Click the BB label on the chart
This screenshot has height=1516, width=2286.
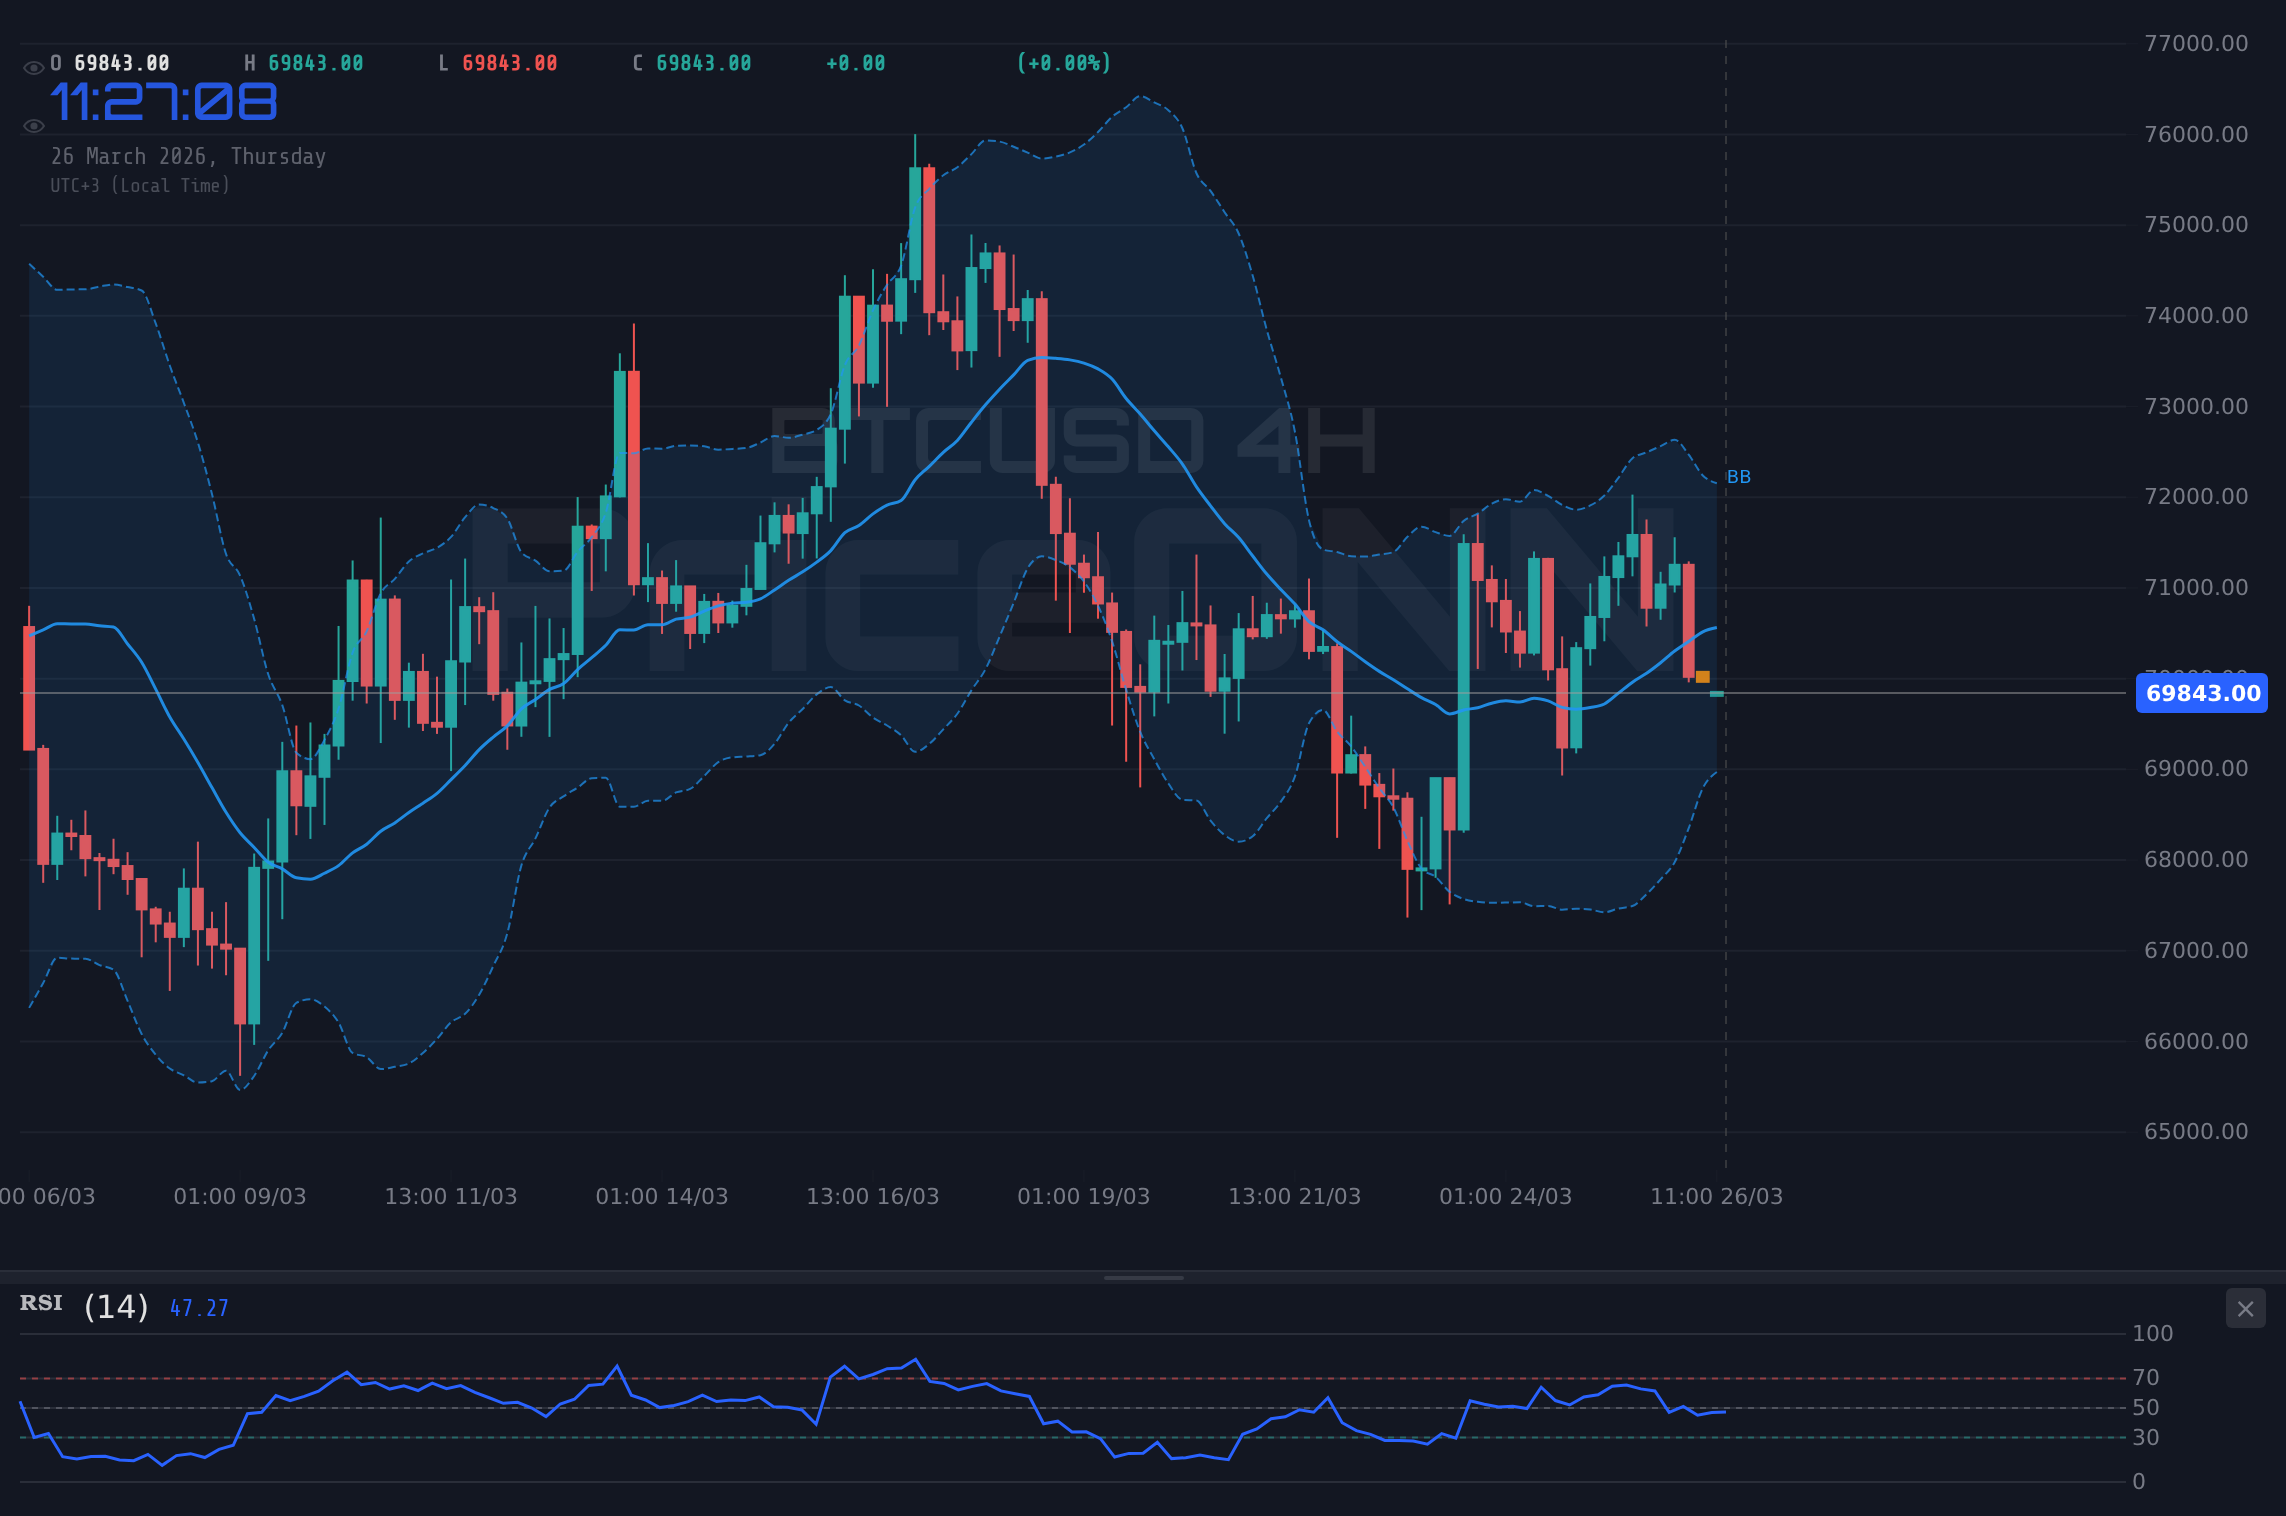(x=1740, y=477)
